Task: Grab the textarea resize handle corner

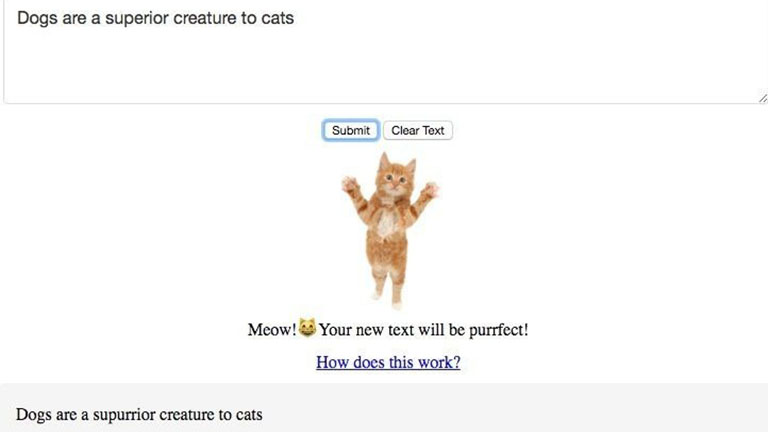Action: click(x=762, y=98)
